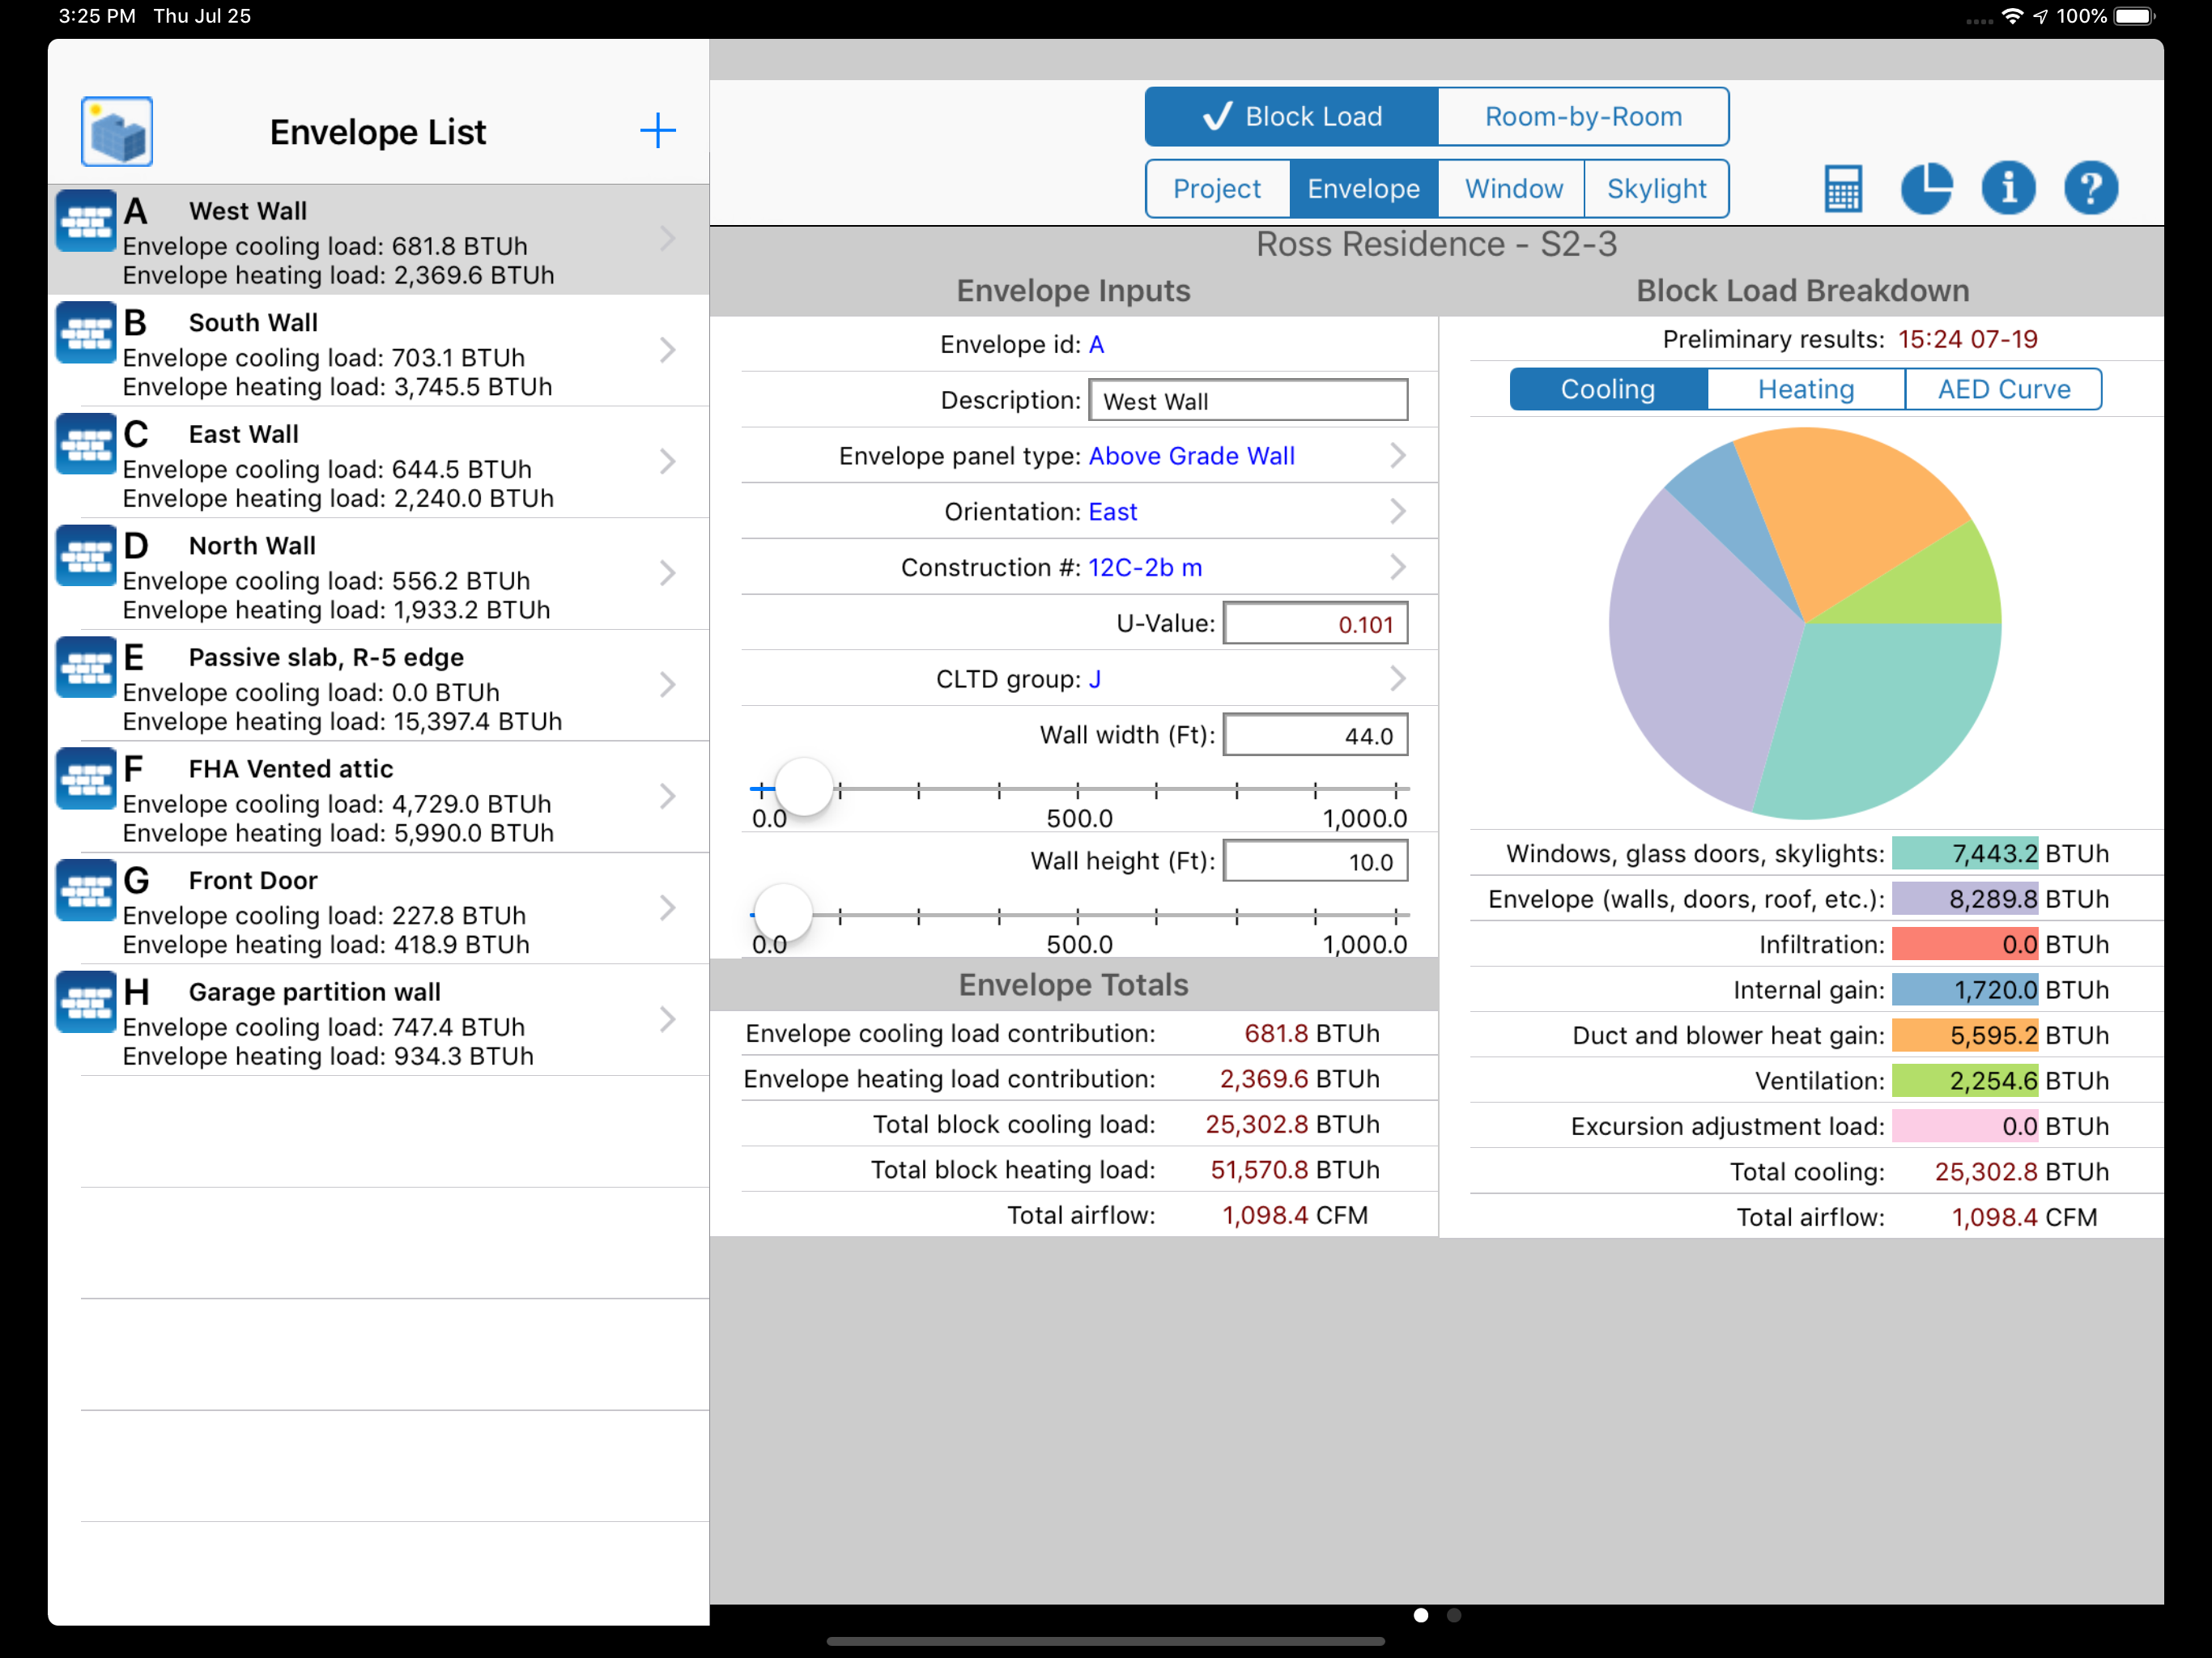Image resolution: width=2212 pixels, height=1658 pixels.
Task: Open the calculator icon in toolbar
Action: click(1842, 188)
